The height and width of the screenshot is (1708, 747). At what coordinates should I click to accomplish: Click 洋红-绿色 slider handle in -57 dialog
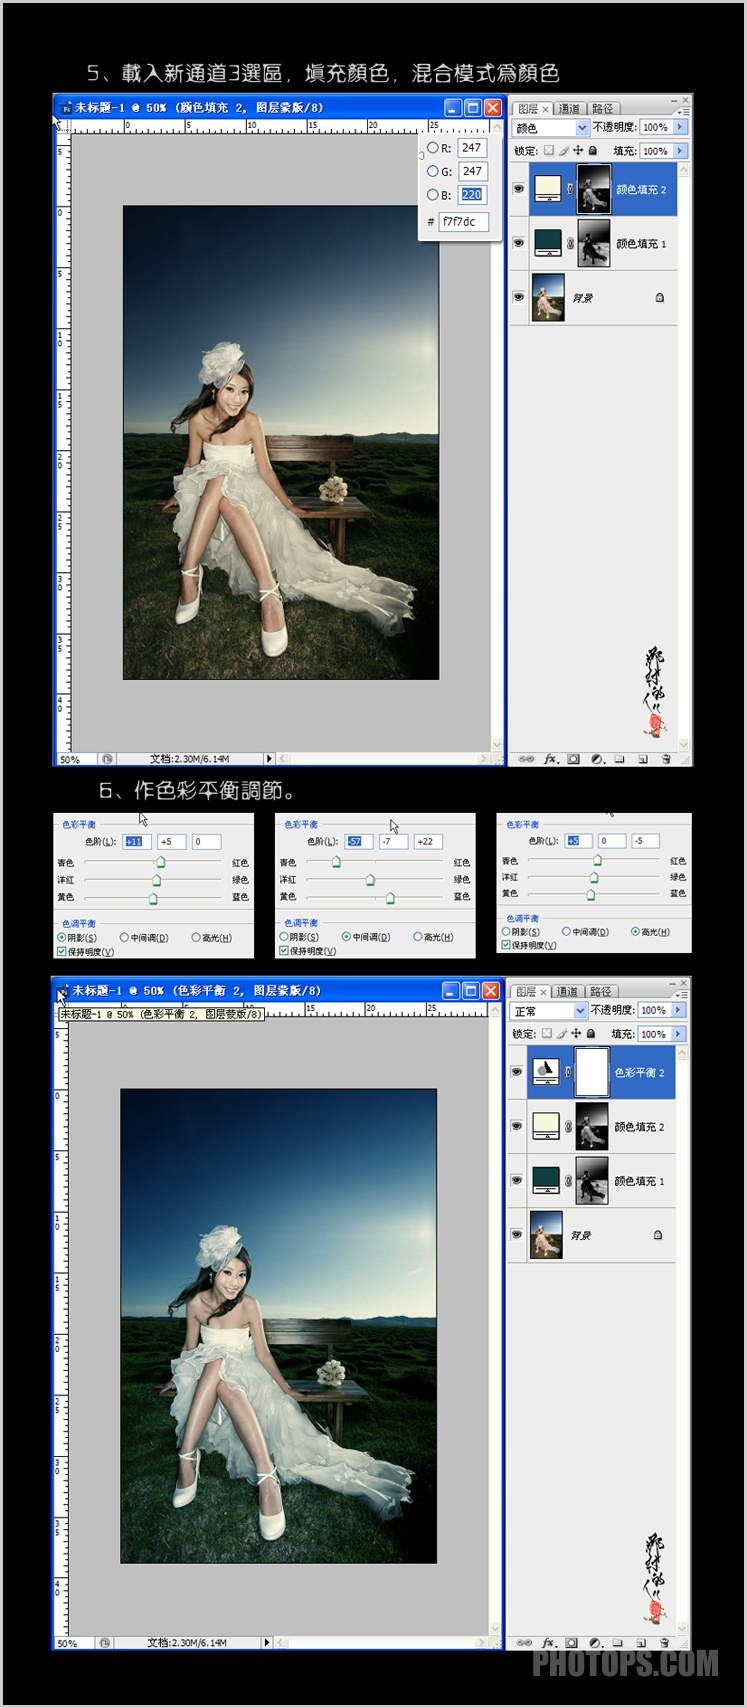[370, 880]
